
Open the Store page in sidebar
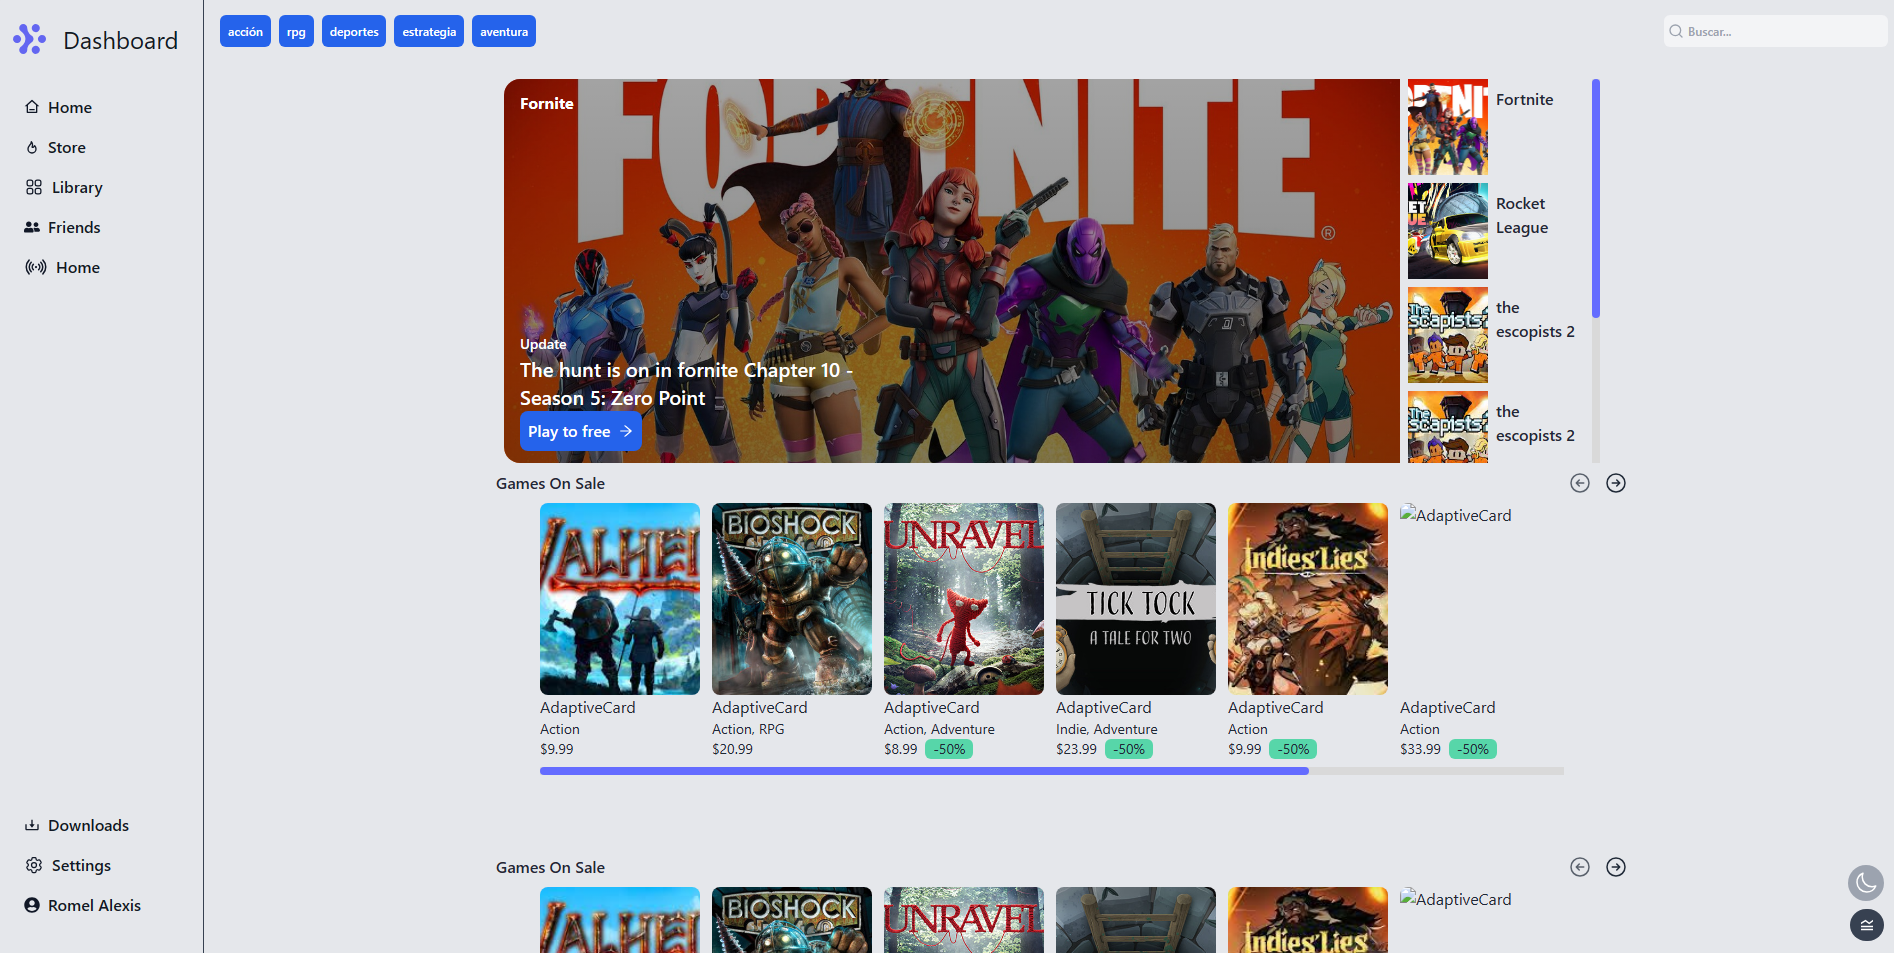56,147
